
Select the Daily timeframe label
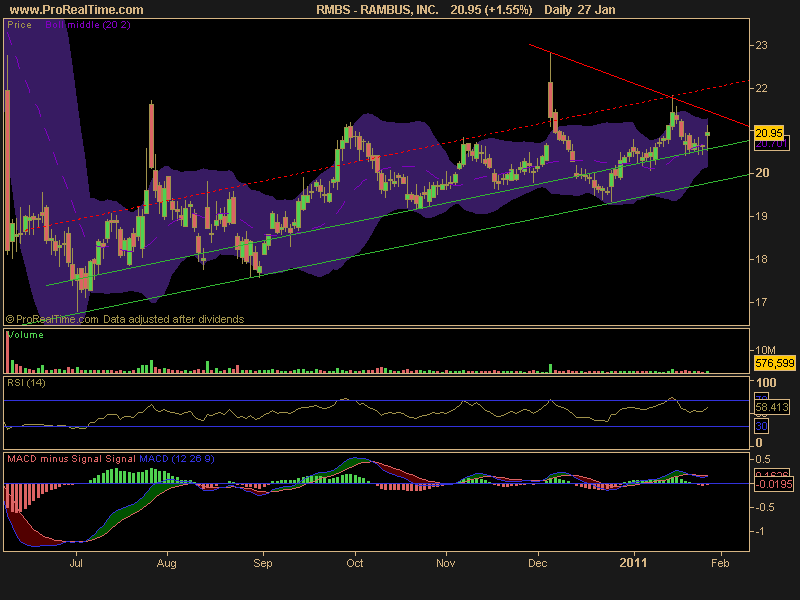(x=558, y=10)
